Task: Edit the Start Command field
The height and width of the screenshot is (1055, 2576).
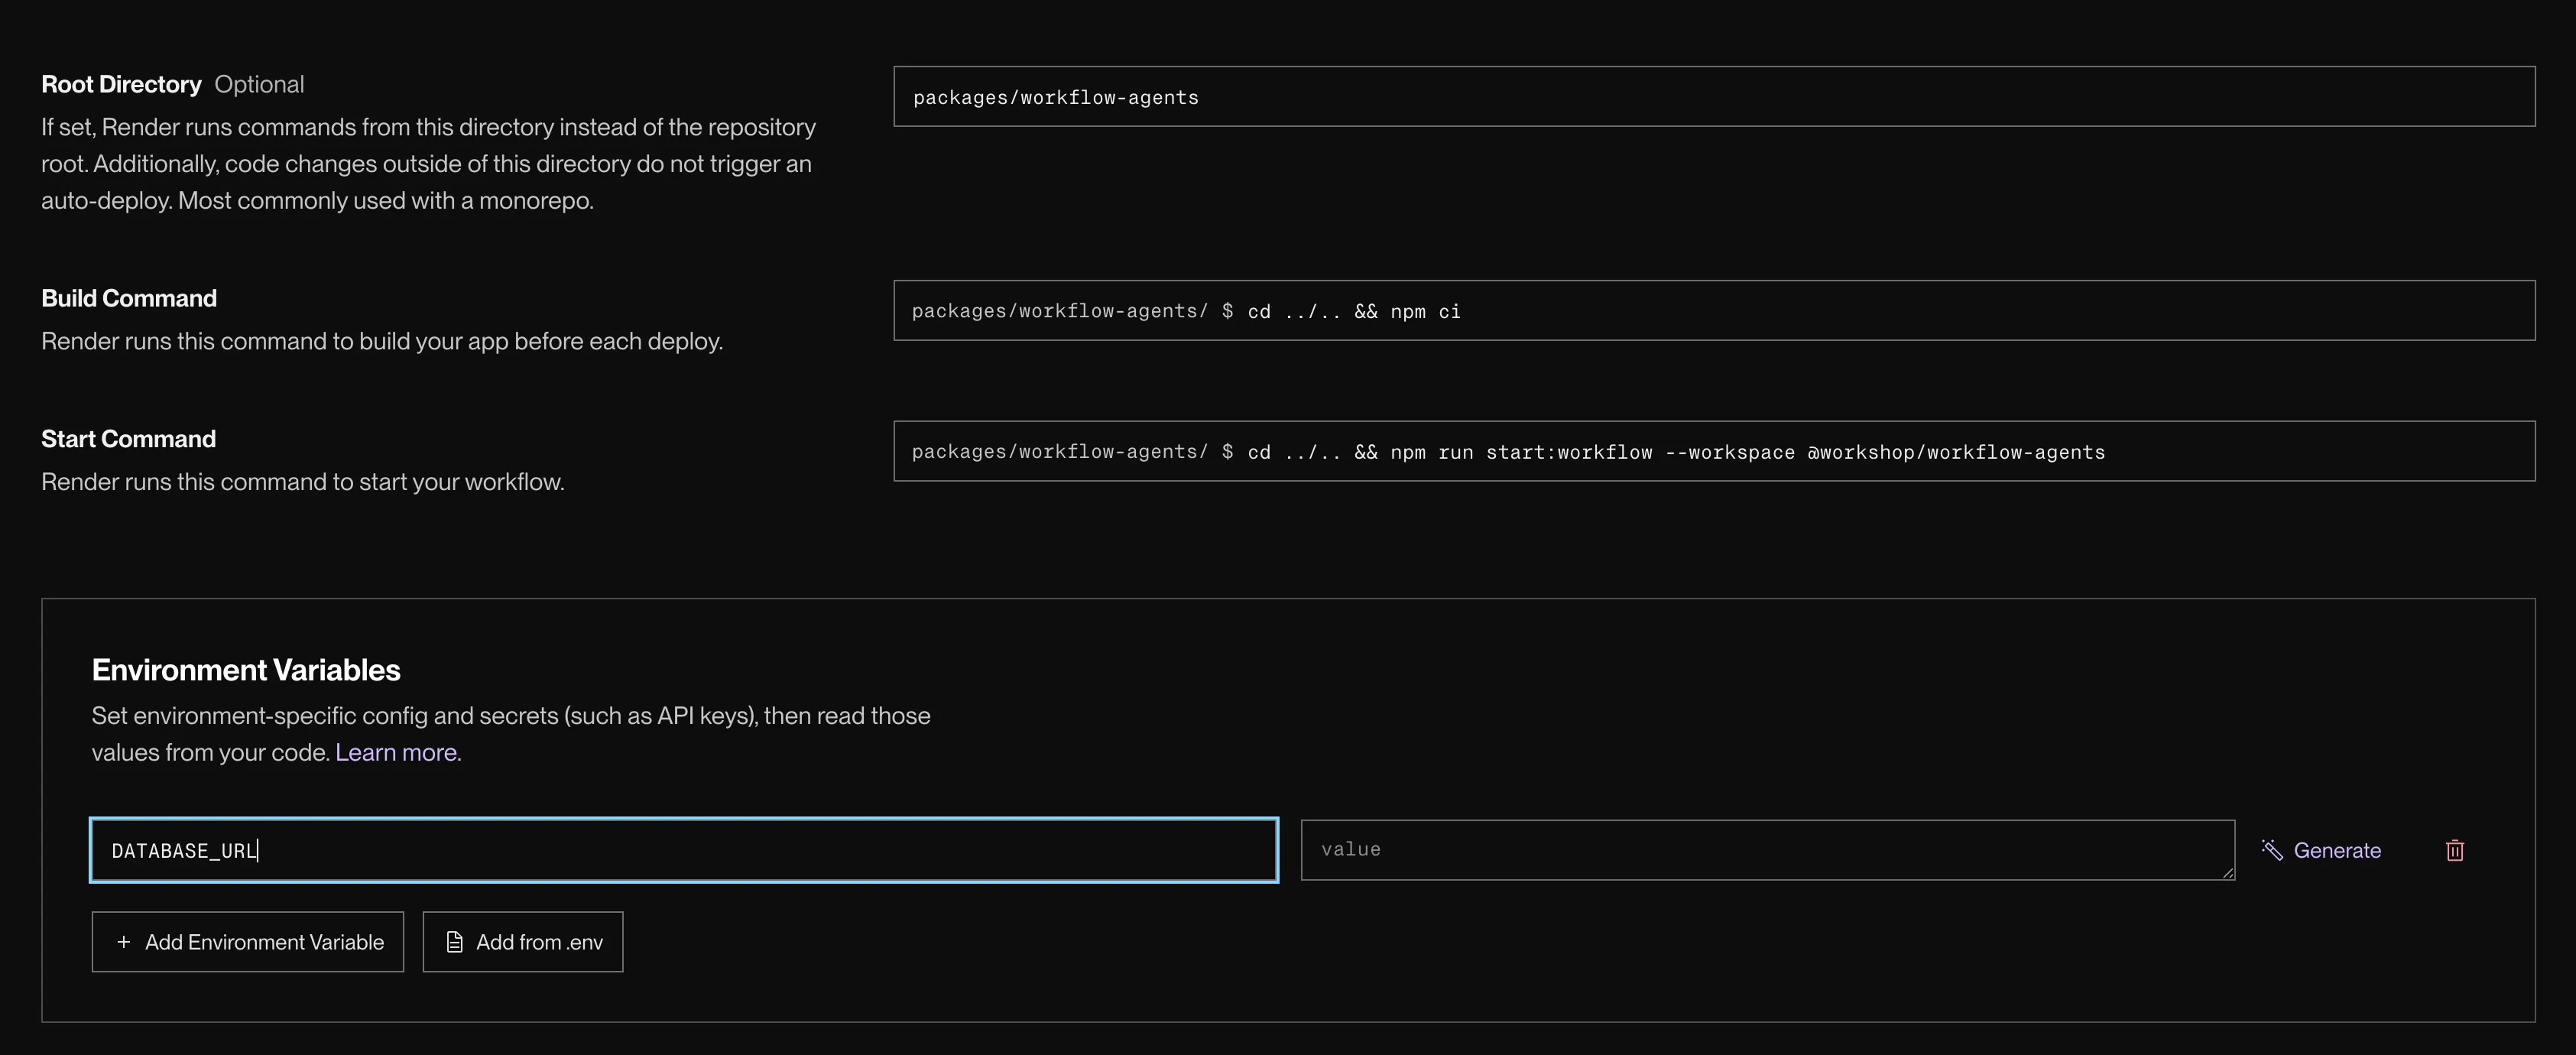Action: (1714, 452)
